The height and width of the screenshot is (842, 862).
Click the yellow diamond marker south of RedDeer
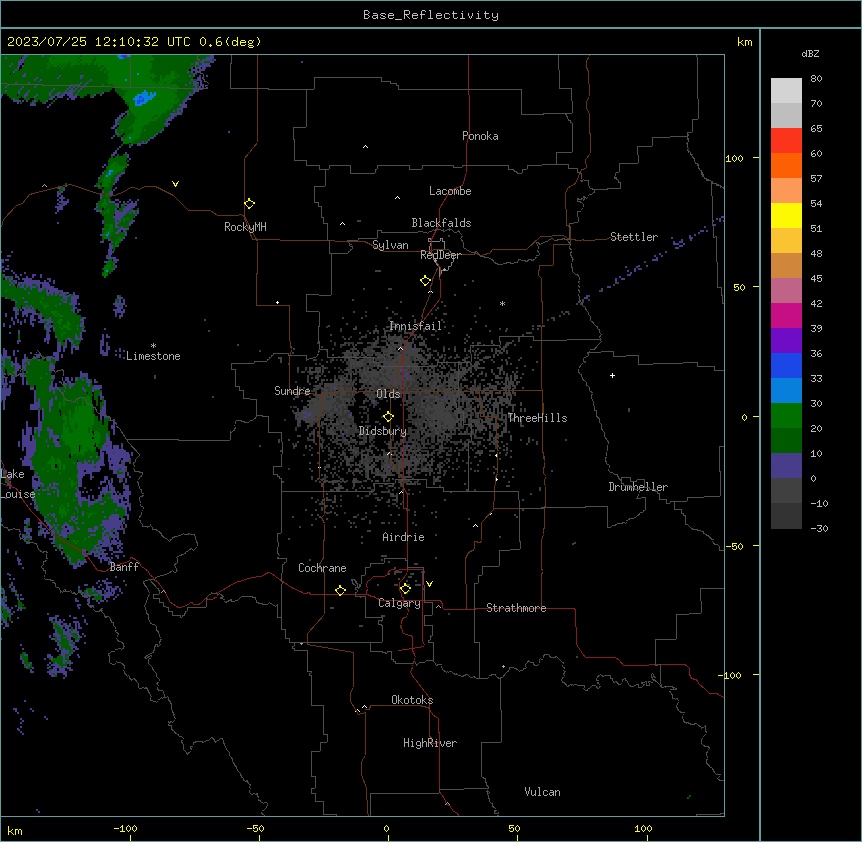point(426,281)
